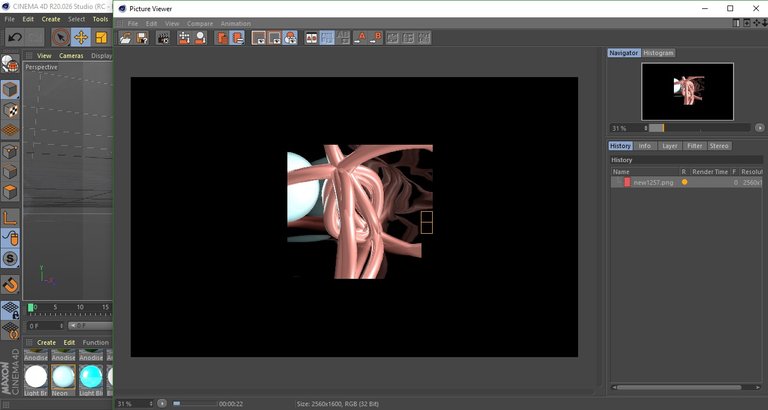This screenshot has height=410, width=768.
Task: Click the Make Editable icon in Cinema 4D
Action: point(10,64)
